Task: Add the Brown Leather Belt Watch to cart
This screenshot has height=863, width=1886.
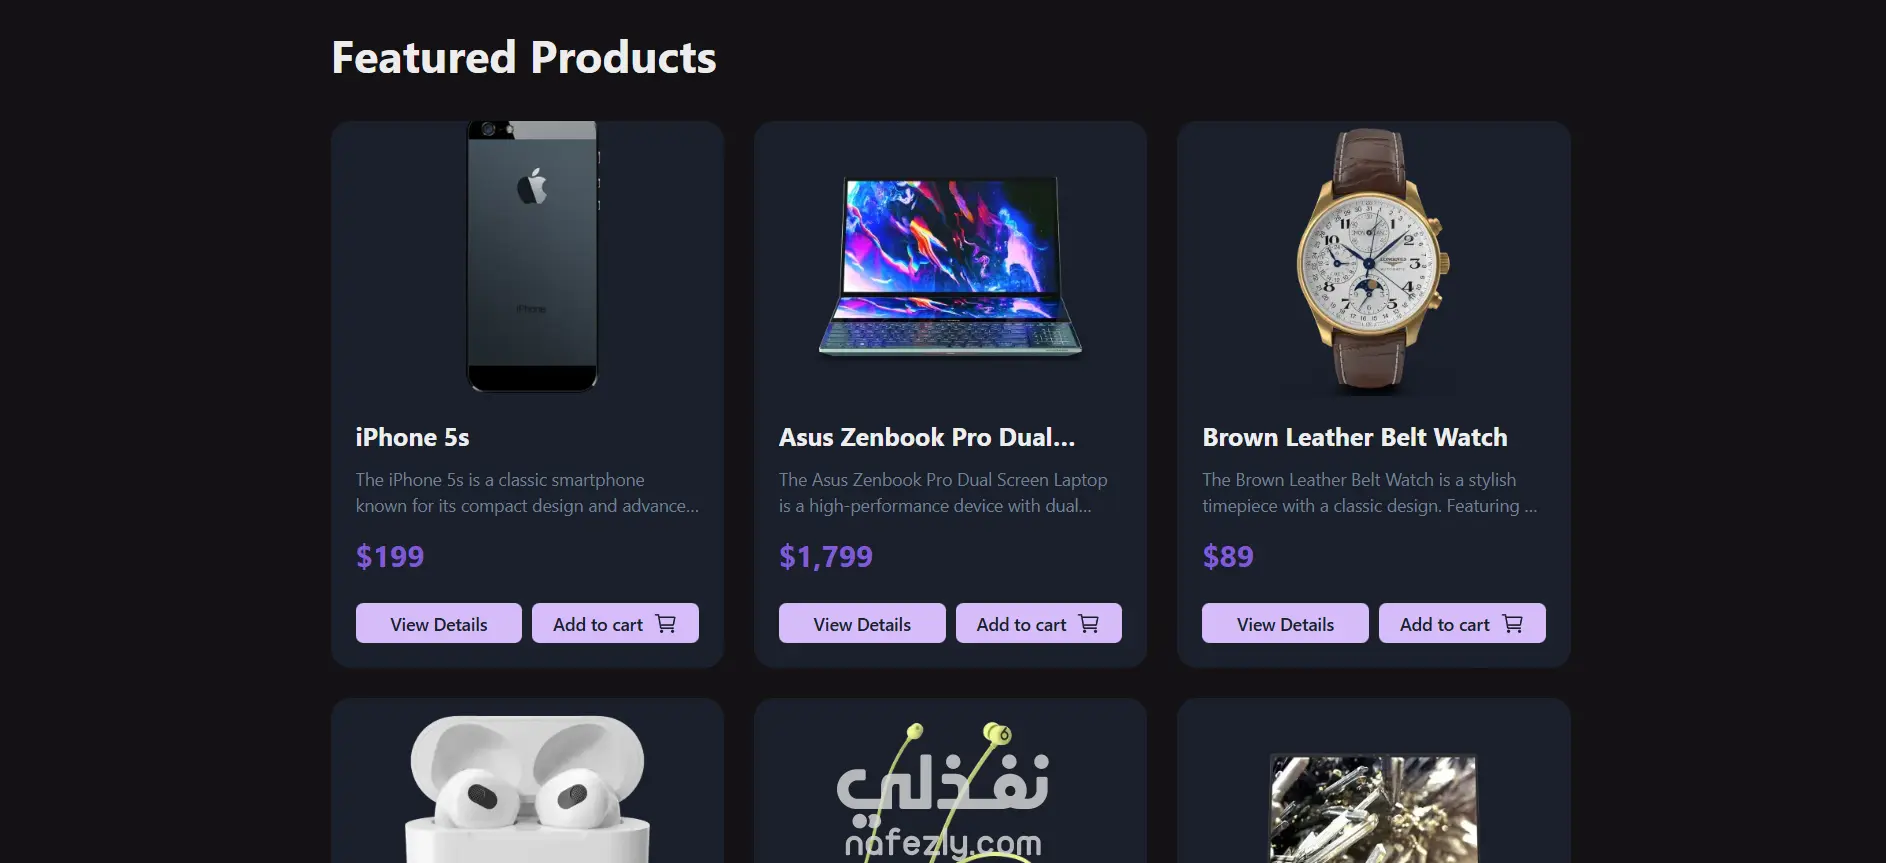Action: click(x=1462, y=623)
